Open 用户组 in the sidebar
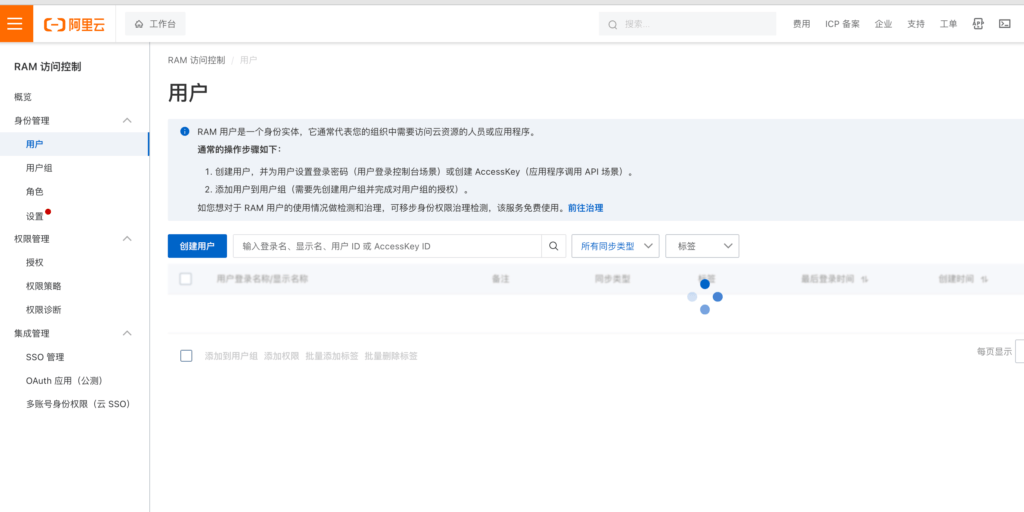The height and width of the screenshot is (512, 1024). [x=39, y=168]
